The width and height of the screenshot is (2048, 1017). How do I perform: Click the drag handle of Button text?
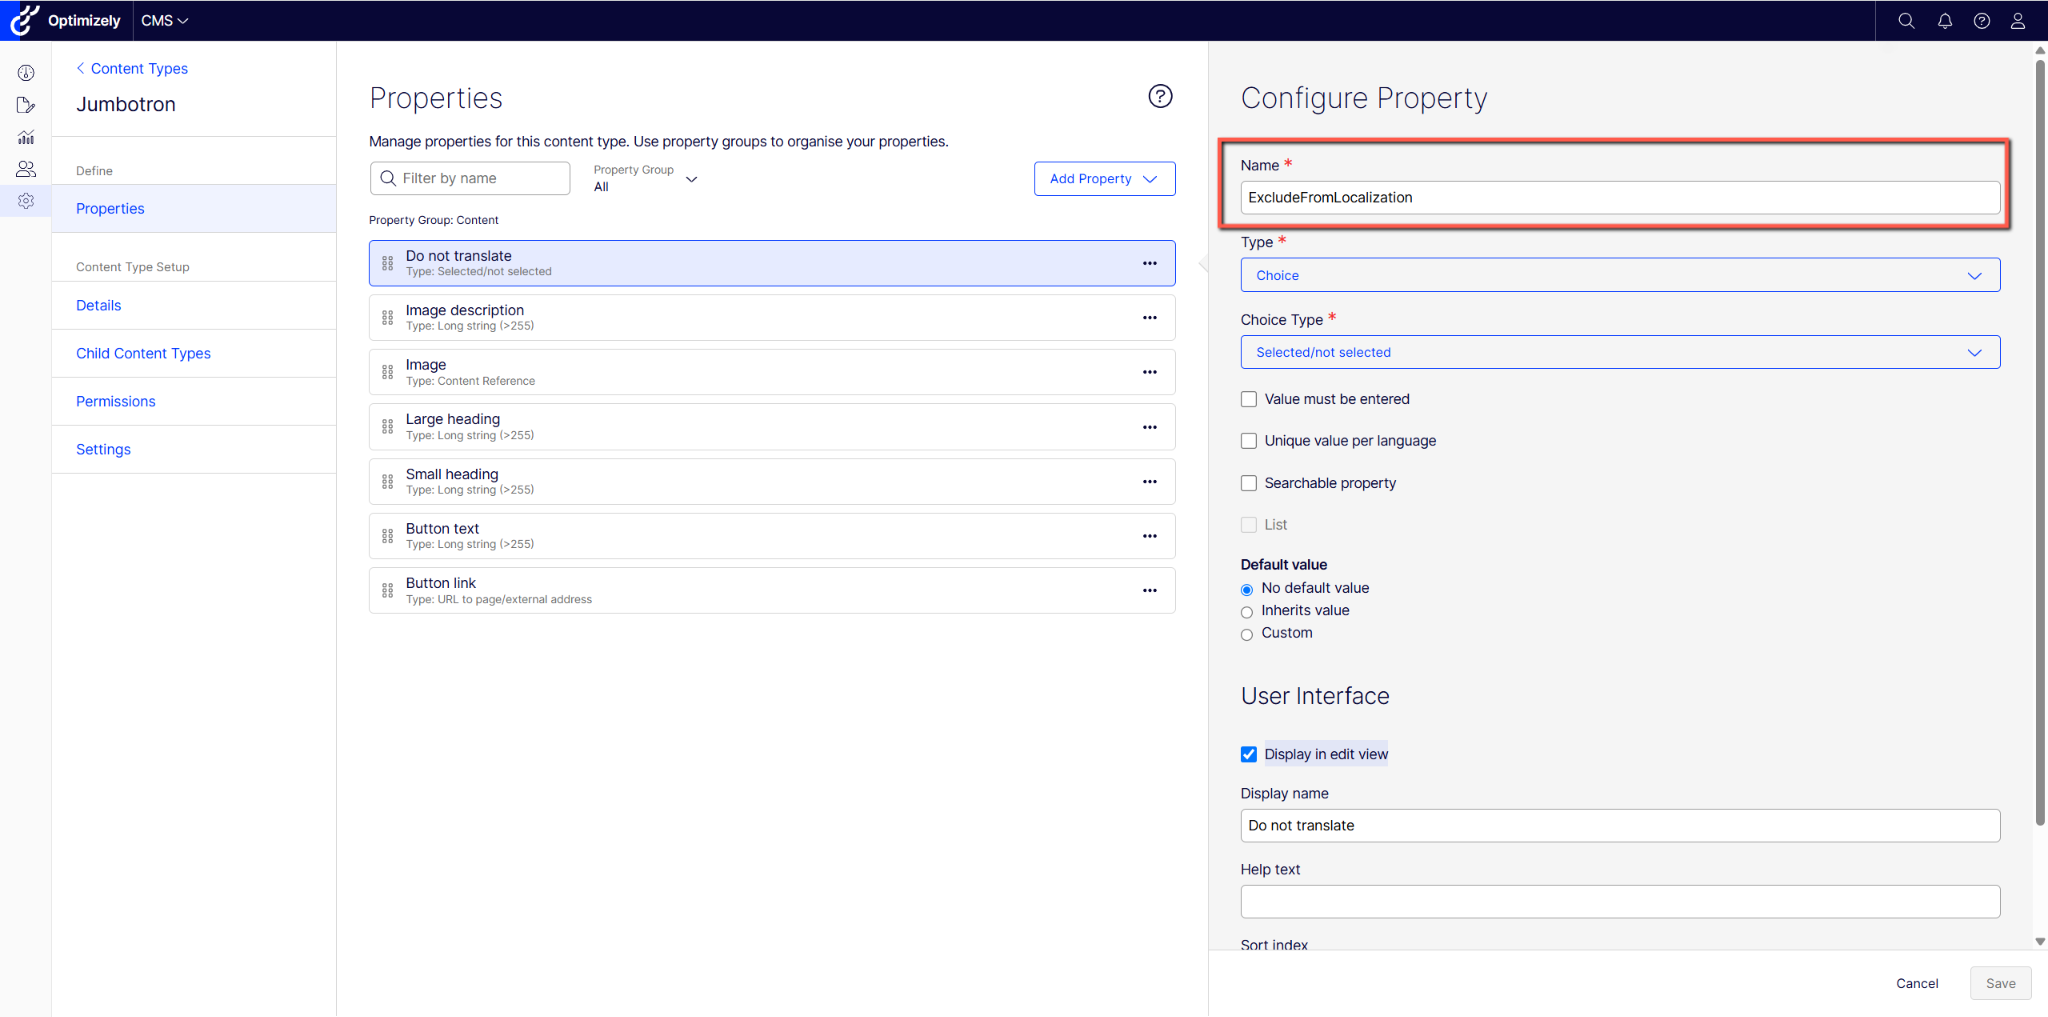click(387, 536)
